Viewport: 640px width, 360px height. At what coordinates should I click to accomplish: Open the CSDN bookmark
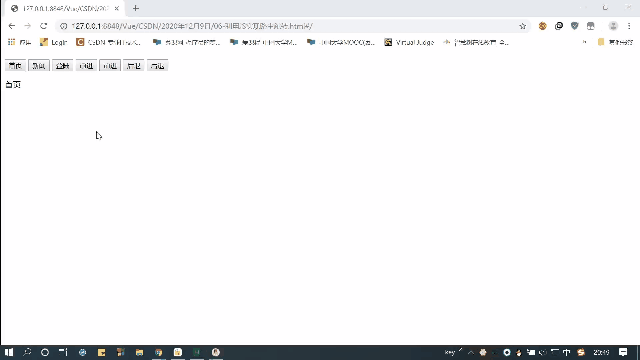(109, 42)
